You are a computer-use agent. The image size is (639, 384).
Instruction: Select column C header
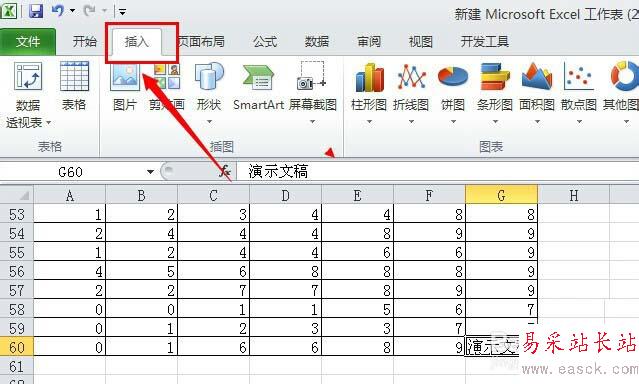(214, 195)
